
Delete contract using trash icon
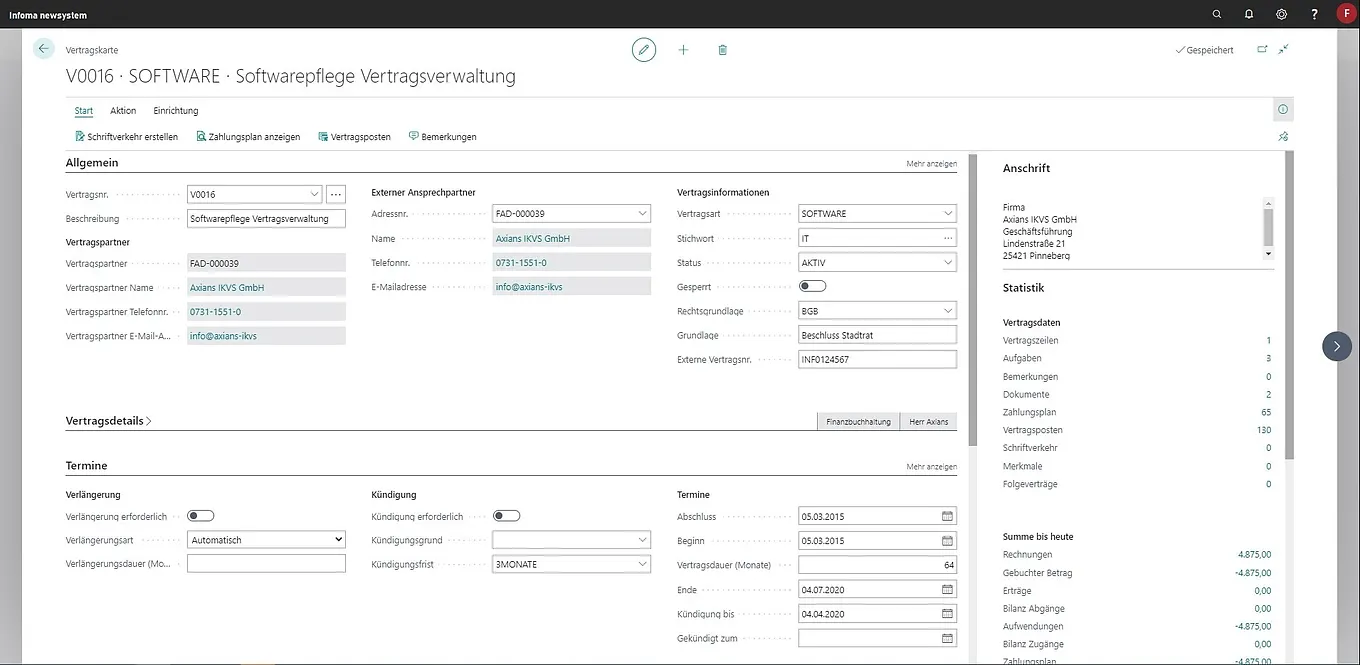722,49
